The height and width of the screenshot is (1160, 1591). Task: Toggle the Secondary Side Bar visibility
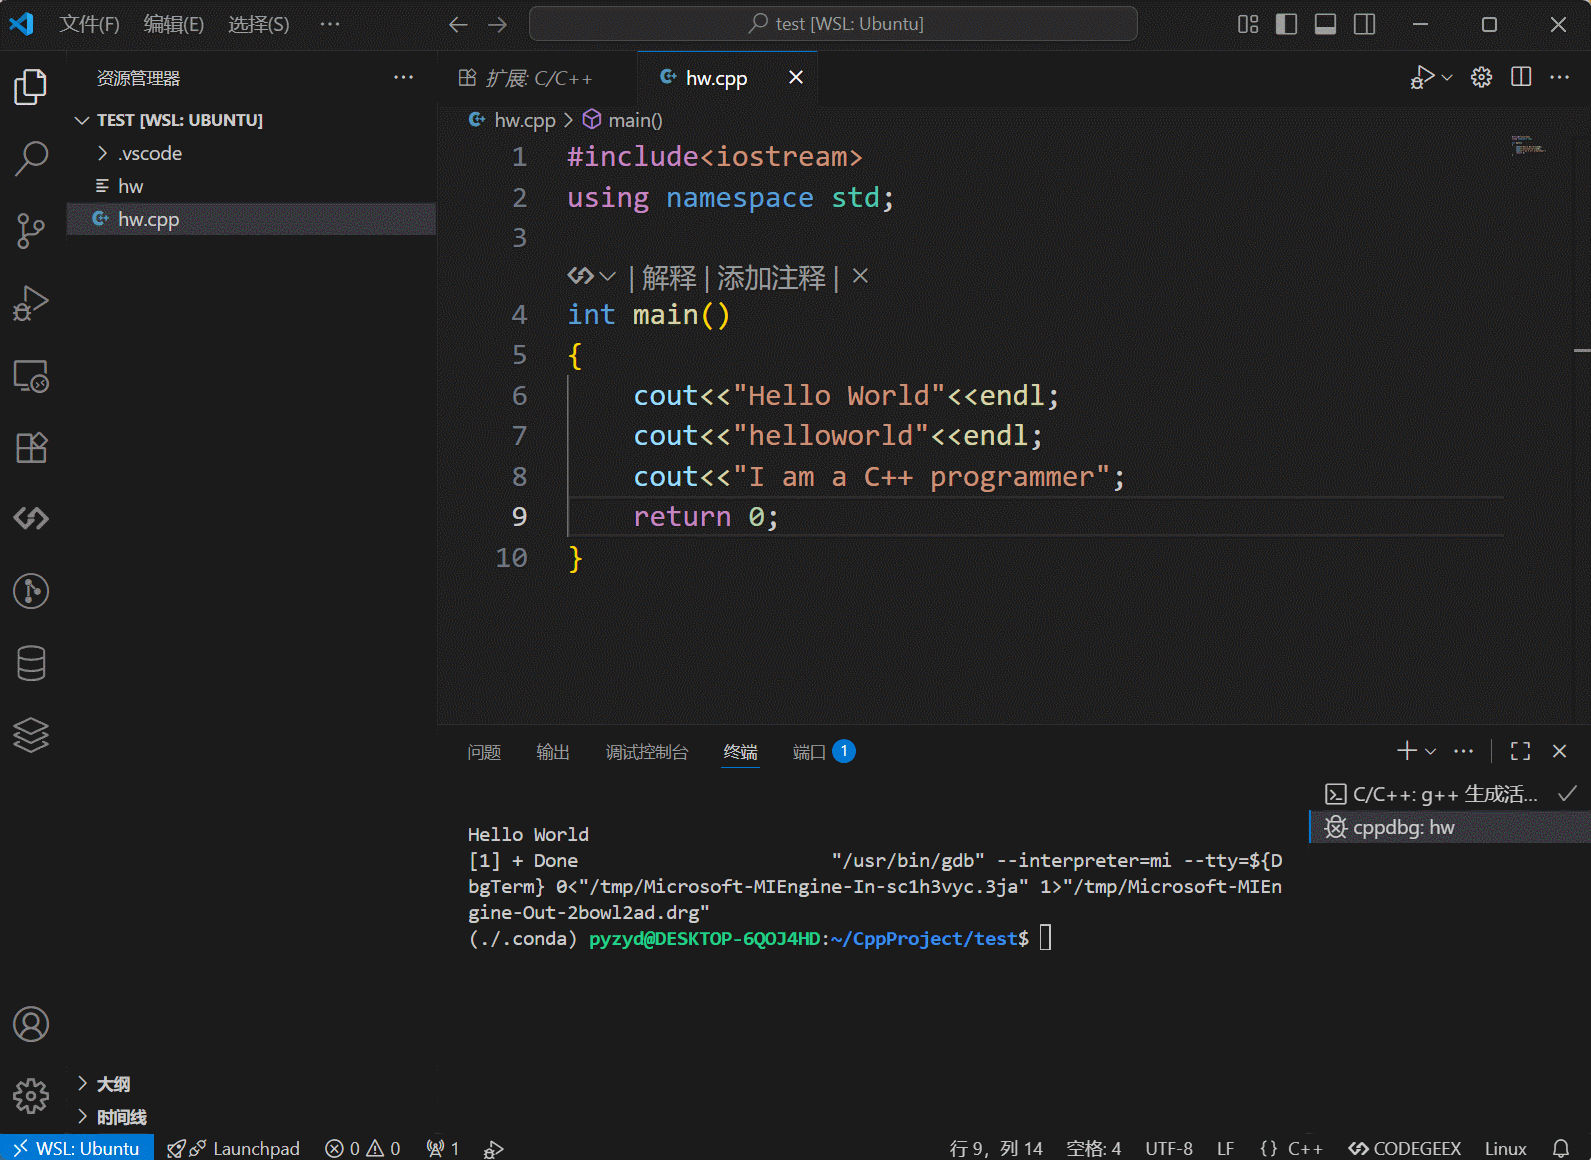point(1365,24)
